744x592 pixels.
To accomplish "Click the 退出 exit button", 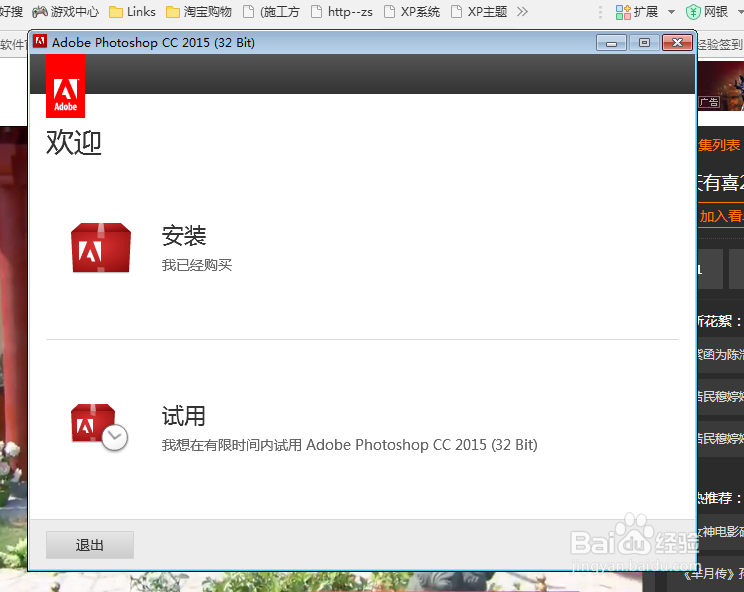I will coord(90,545).
